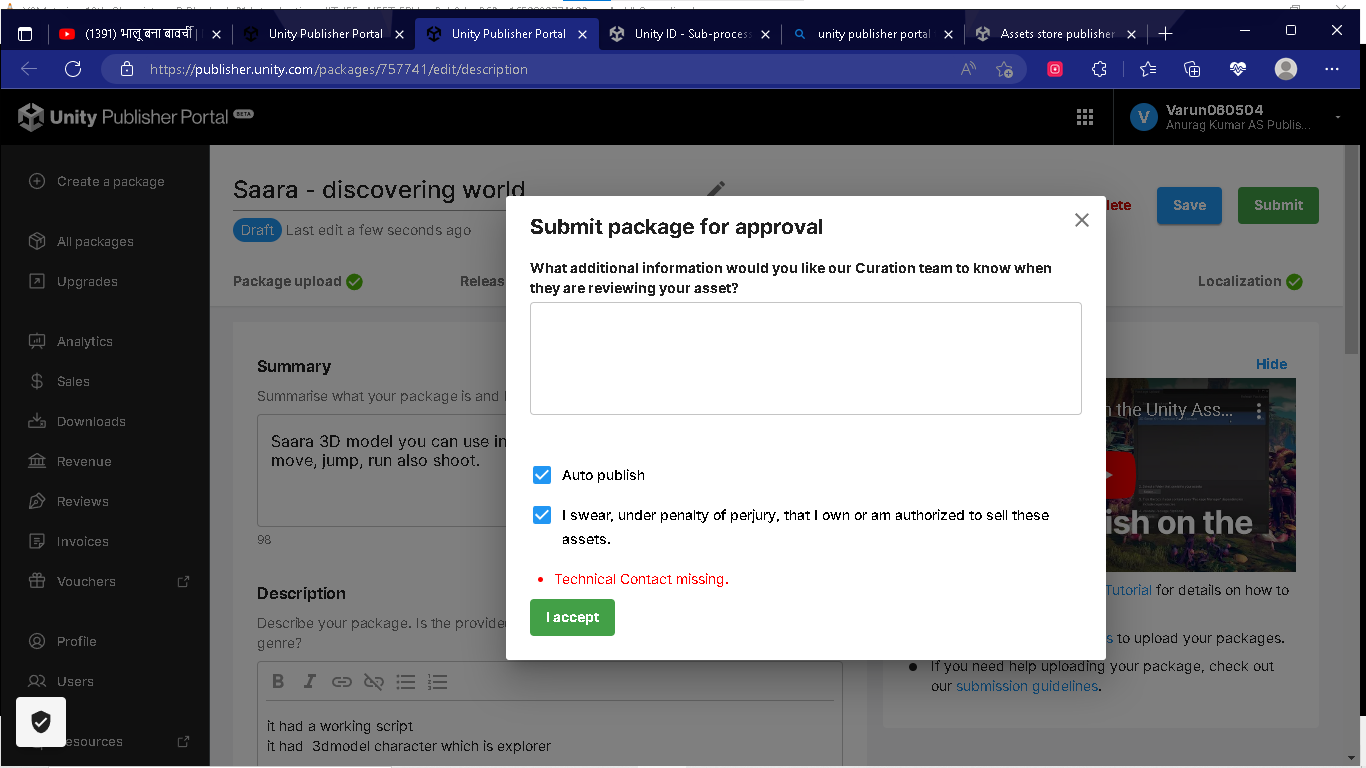Screen dimensions: 1366x768
Task: Switch to the Assets store publisher tab
Action: click(x=1053, y=32)
